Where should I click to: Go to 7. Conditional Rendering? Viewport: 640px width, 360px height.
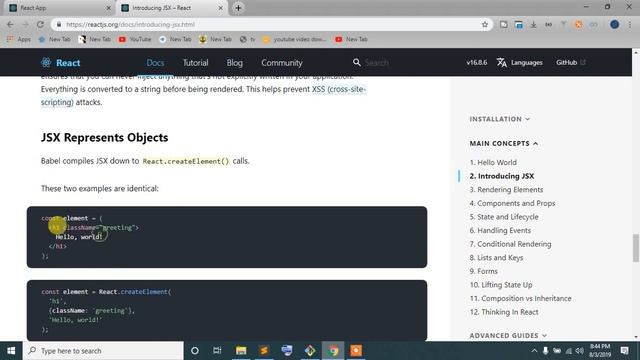(x=510, y=244)
